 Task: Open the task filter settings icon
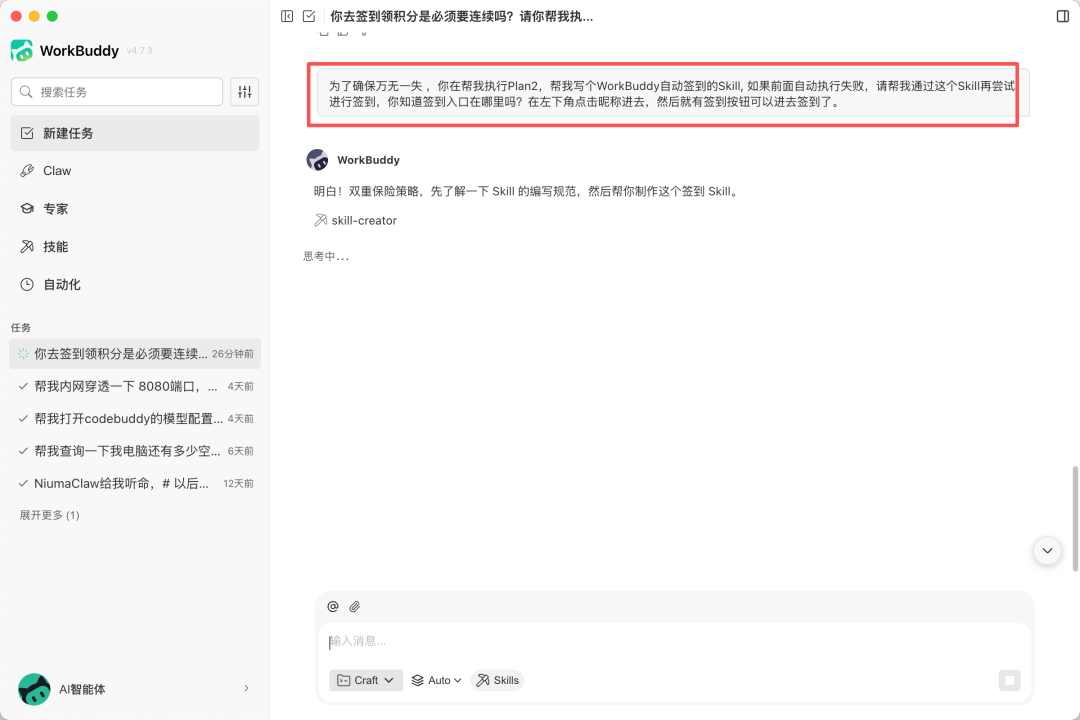[245, 92]
